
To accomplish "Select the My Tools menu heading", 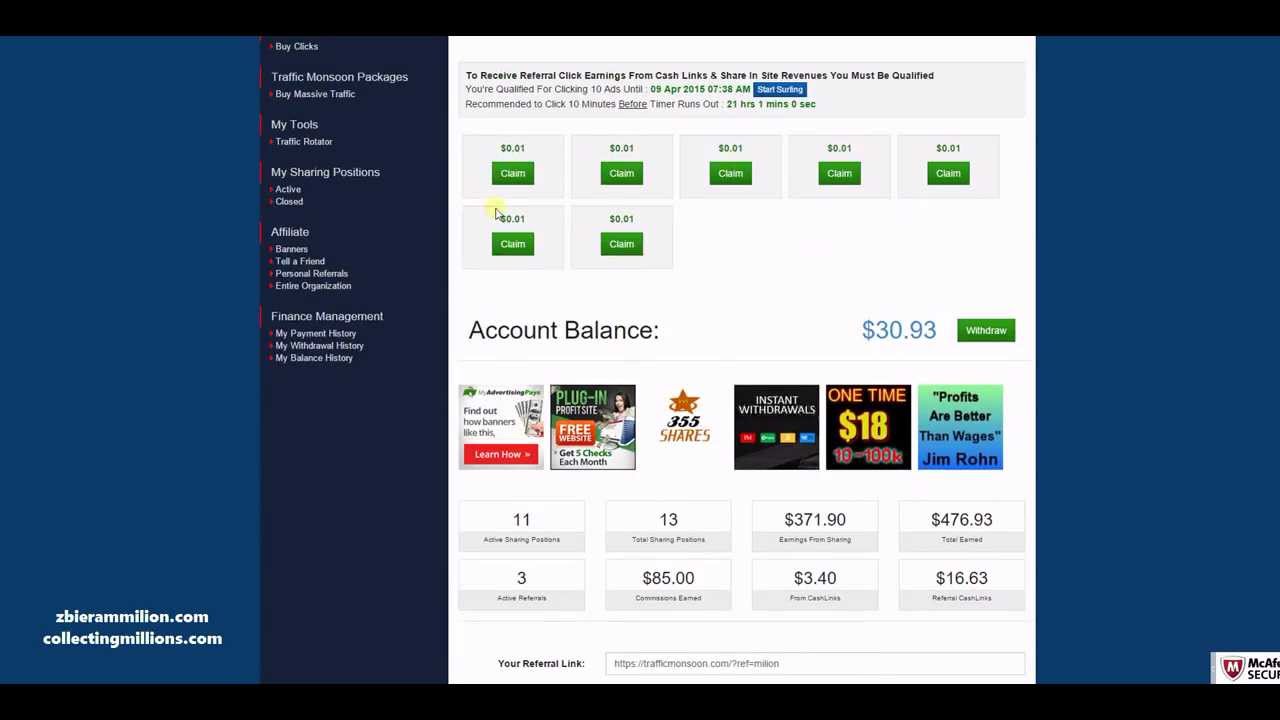I will coord(294,125).
